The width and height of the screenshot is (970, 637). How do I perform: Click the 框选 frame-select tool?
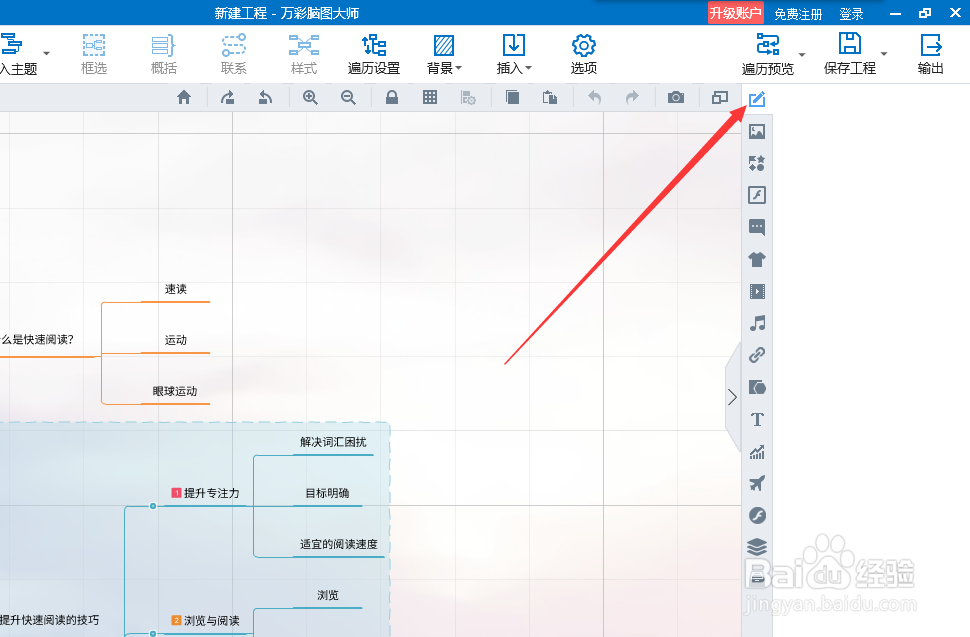pyautogui.click(x=94, y=54)
